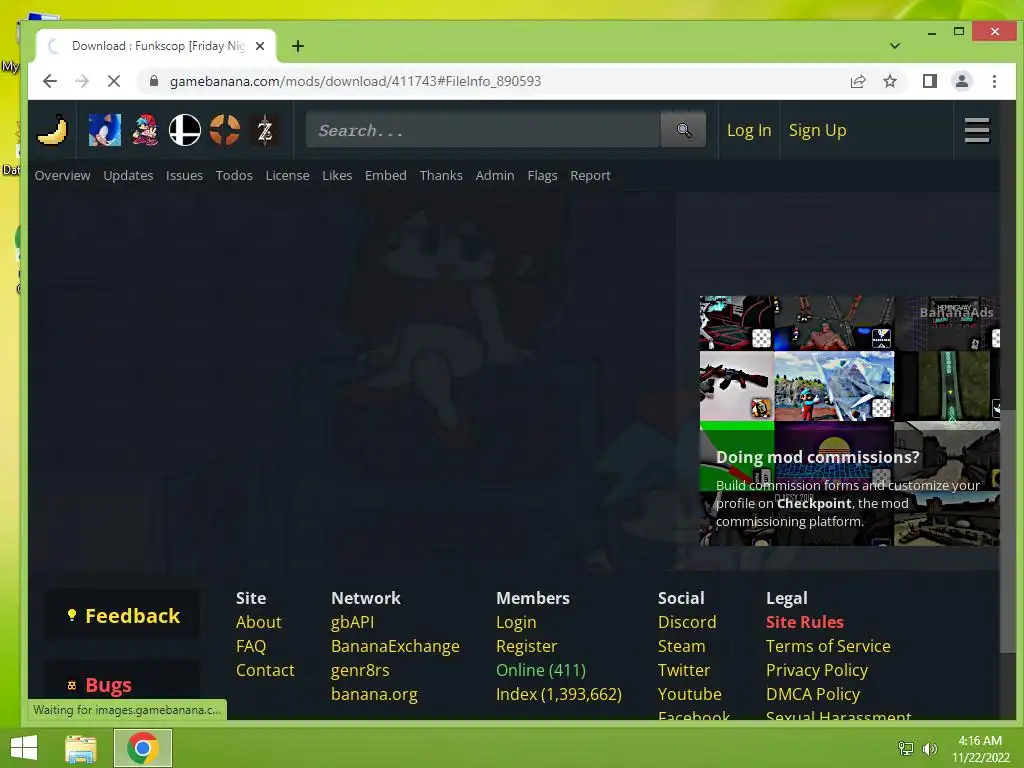Open the FAQ footer link
The image size is (1024, 768).
[251, 646]
